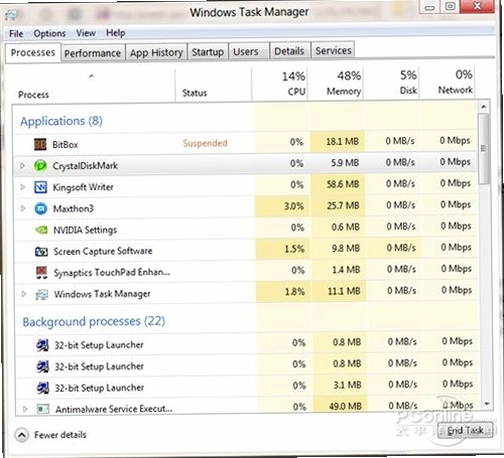
Task: Click the Windows Task Manager row icon
Action: (x=42, y=294)
